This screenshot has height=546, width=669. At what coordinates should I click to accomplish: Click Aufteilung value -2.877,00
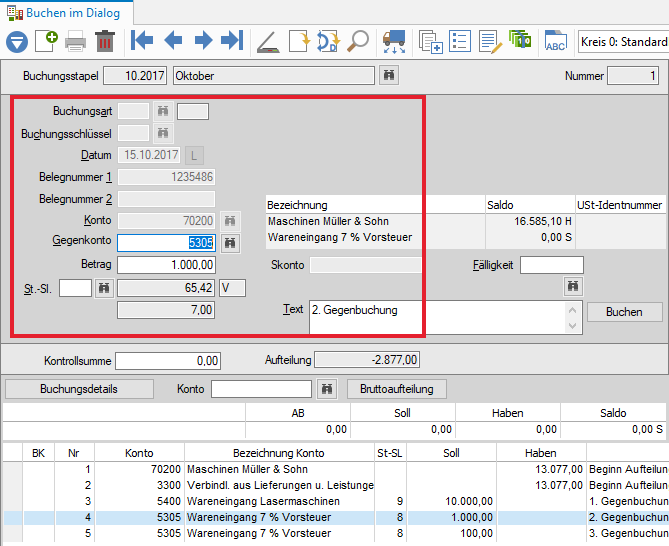367,360
